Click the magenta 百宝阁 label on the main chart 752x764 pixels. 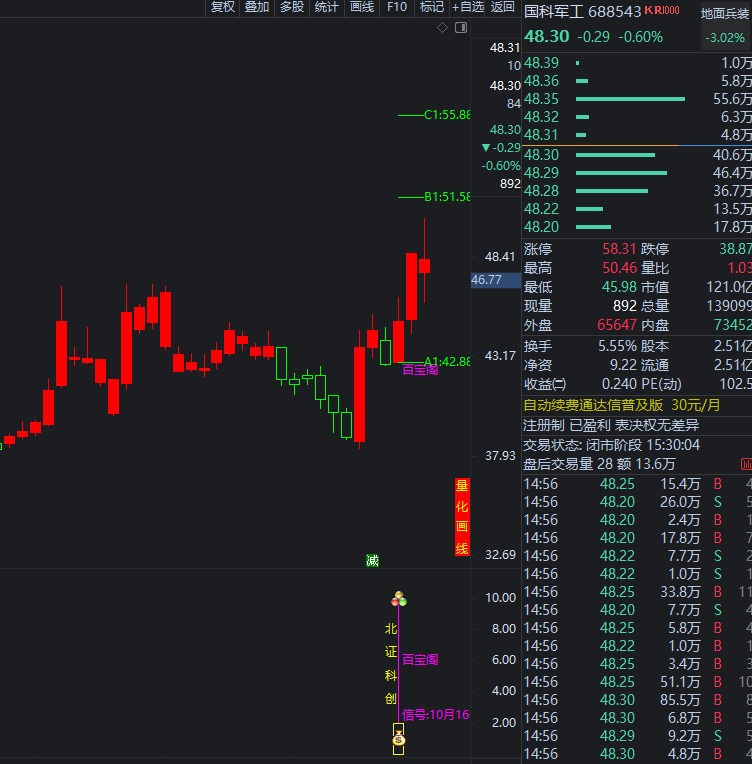(x=420, y=370)
